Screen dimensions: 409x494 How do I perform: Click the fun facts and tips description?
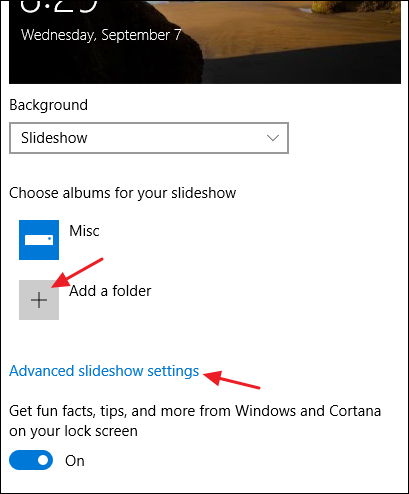point(195,421)
